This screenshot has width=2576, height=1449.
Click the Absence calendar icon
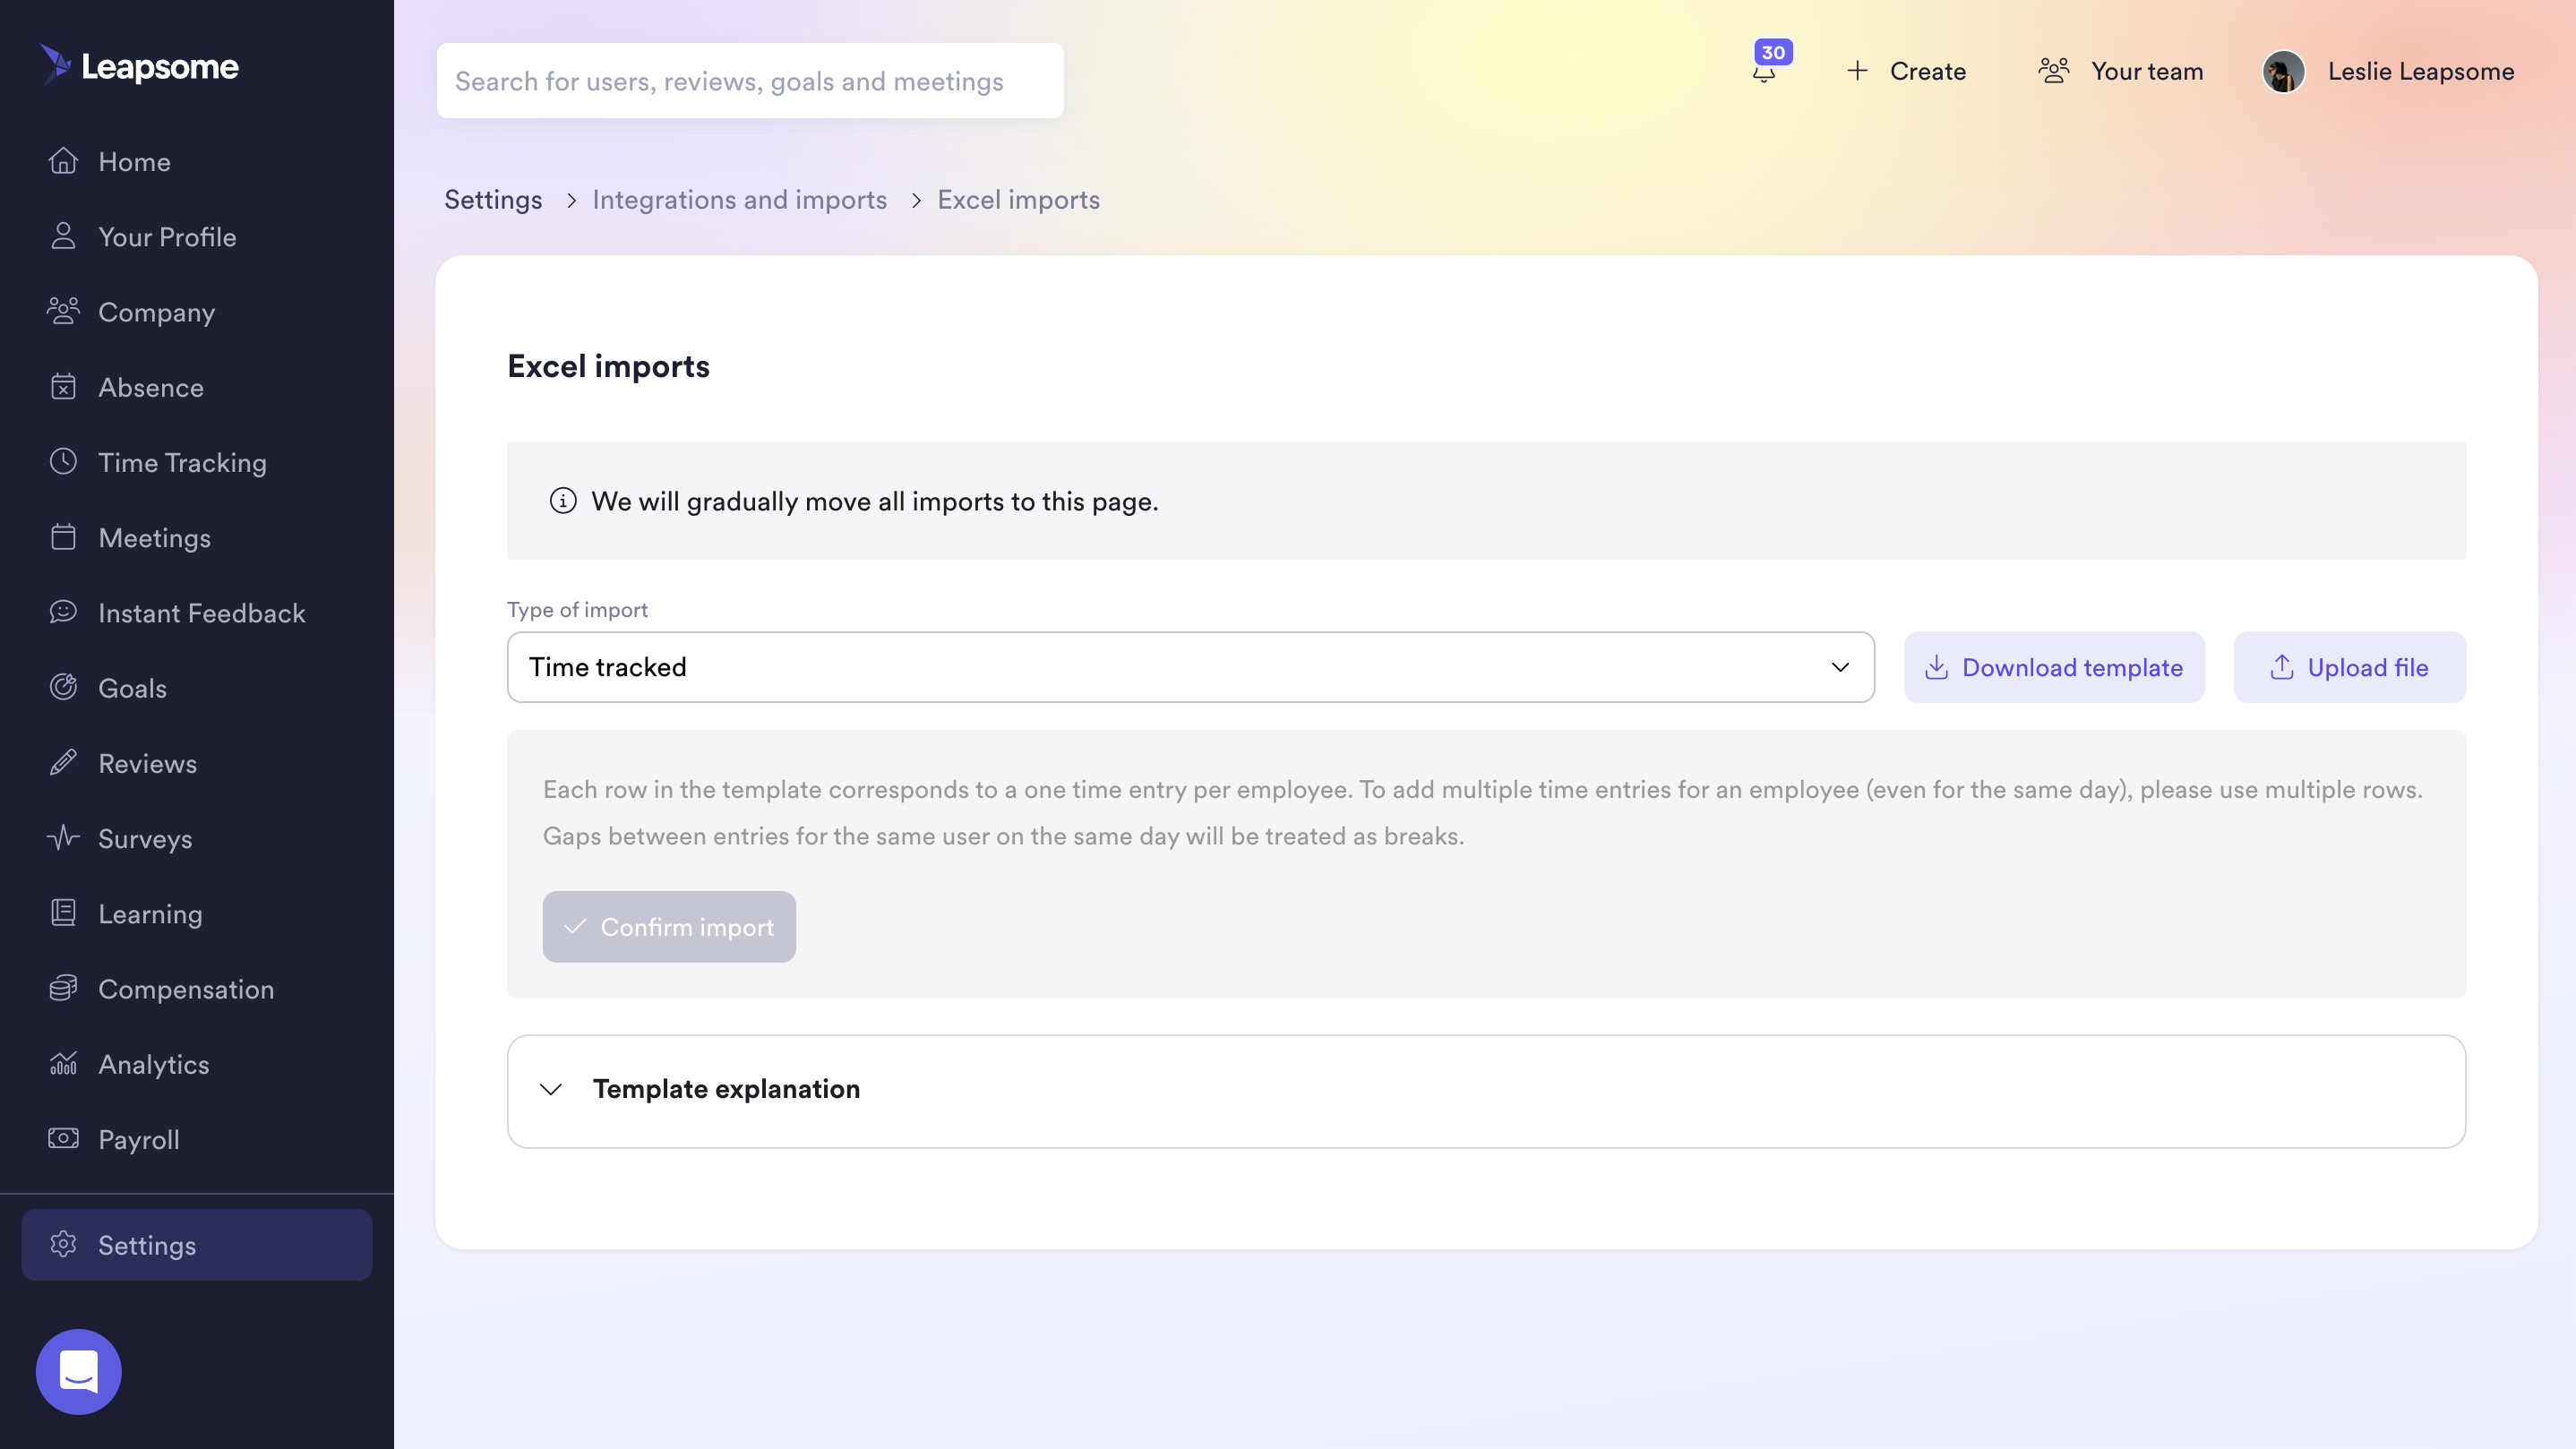click(x=63, y=387)
